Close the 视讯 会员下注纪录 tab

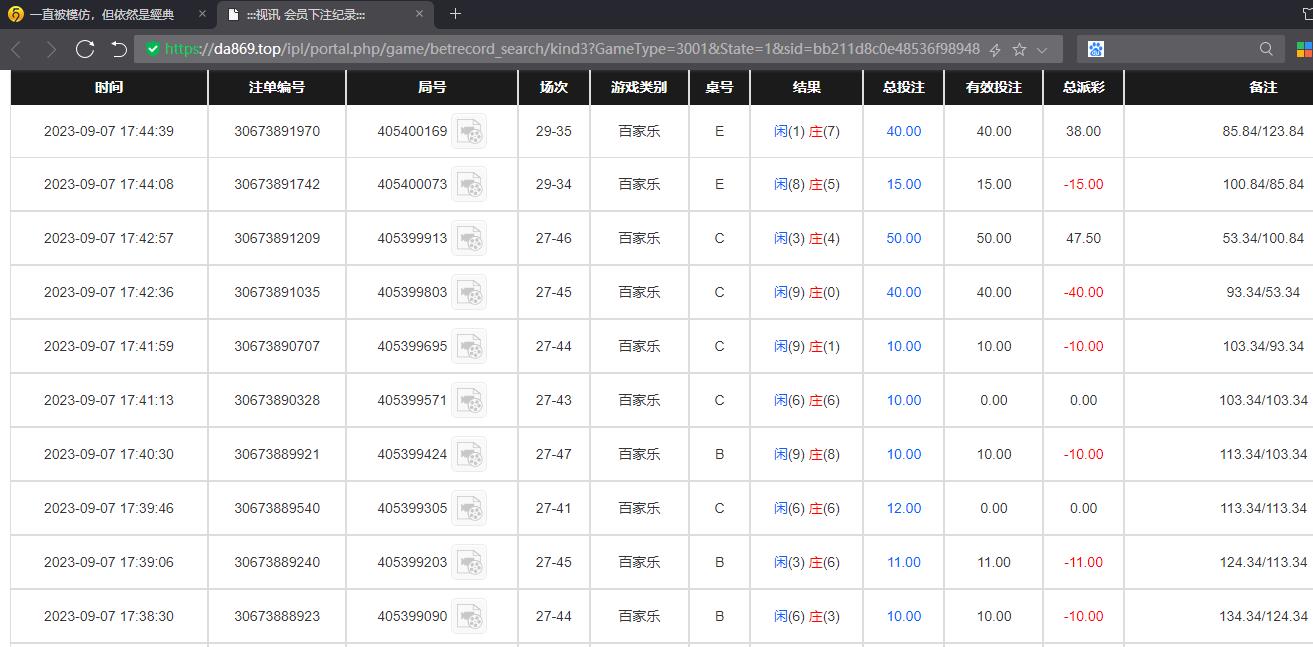(420, 15)
